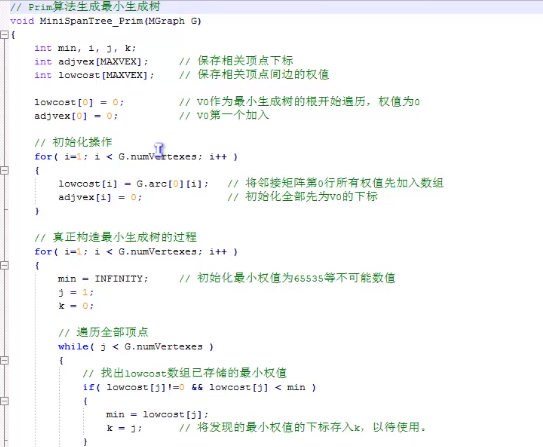Collapse the if lowcost[j] block fold marker
Viewport: 543px width, 447px height.
(4, 401)
